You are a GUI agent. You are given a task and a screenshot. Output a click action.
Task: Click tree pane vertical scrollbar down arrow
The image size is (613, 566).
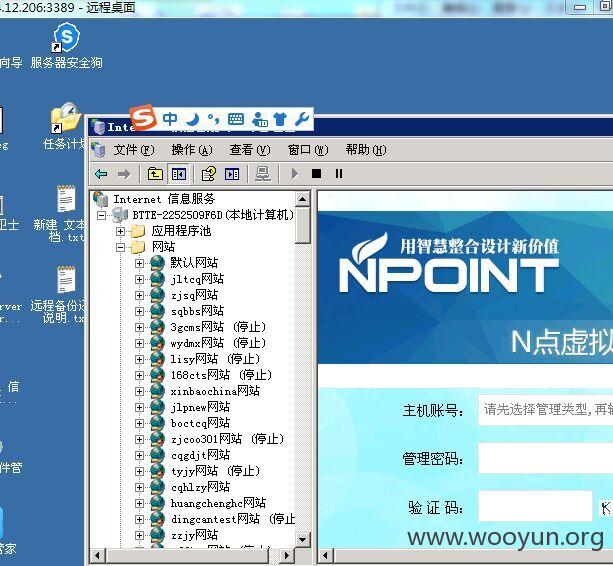[302, 540]
